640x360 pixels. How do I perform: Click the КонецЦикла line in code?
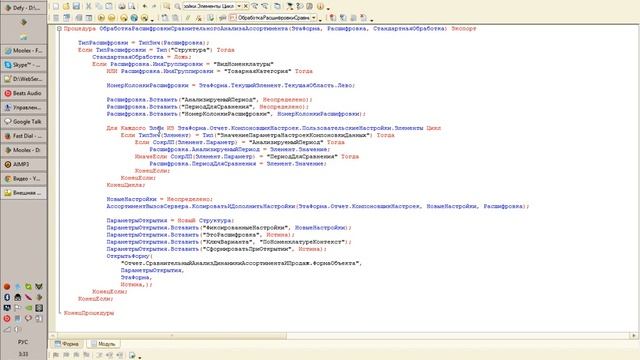pyautogui.click(x=126, y=185)
